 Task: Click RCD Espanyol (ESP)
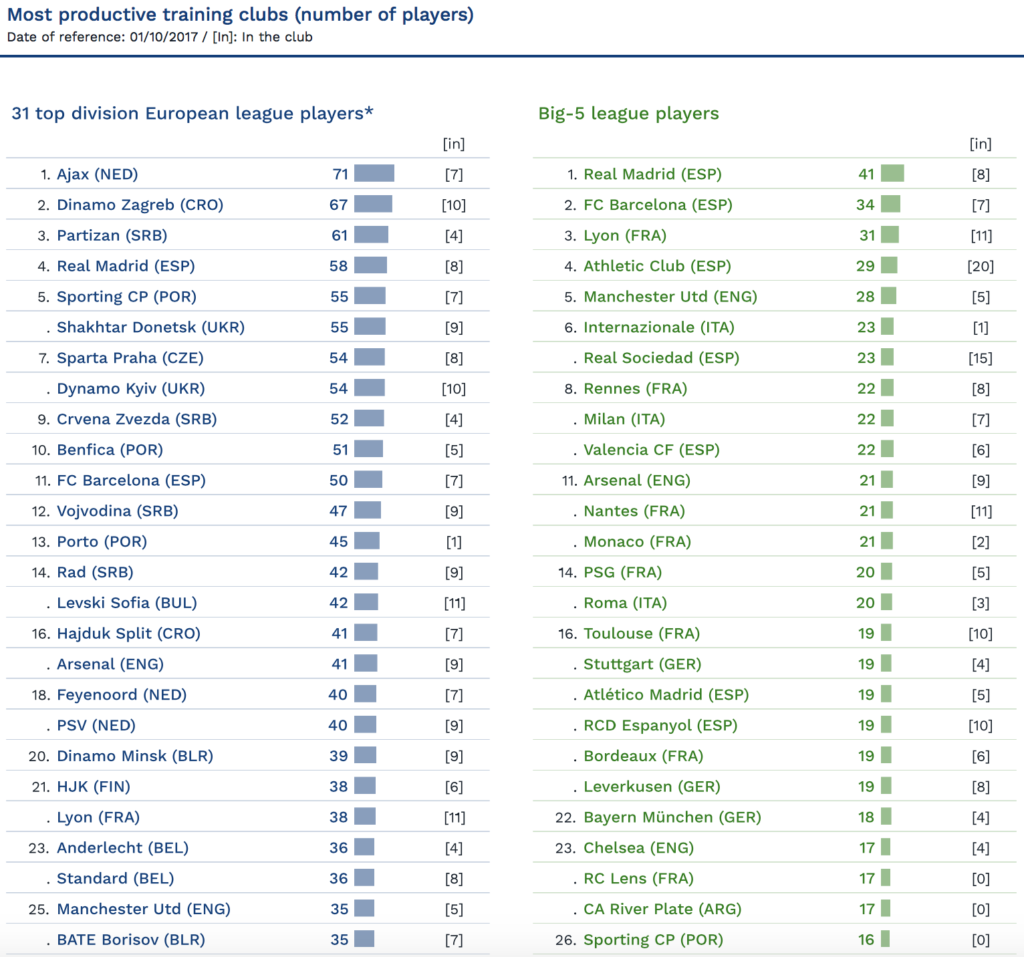(660, 726)
